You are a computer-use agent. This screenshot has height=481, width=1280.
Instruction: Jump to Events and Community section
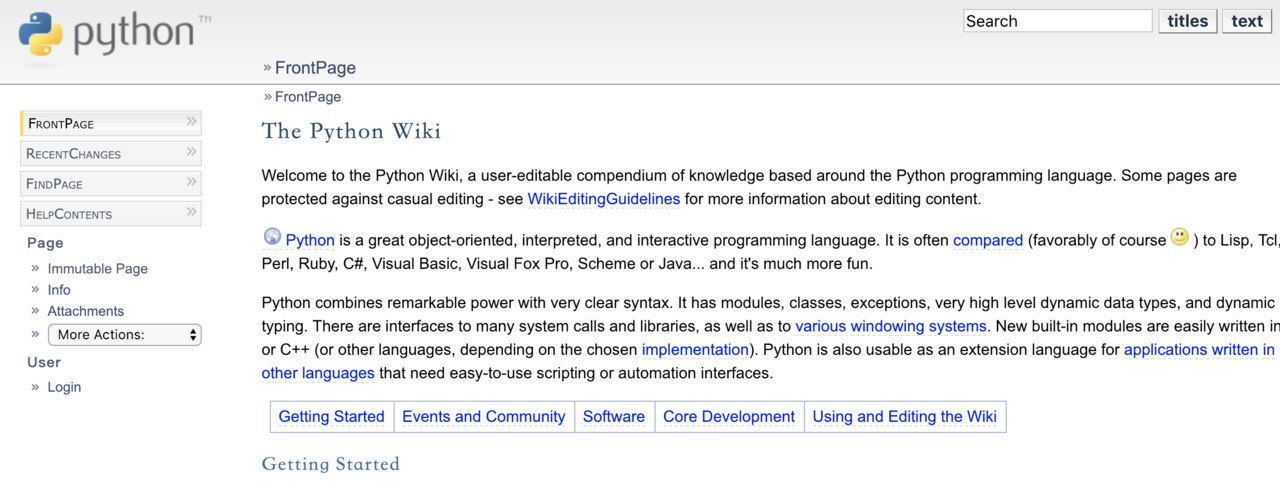click(484, 417)
